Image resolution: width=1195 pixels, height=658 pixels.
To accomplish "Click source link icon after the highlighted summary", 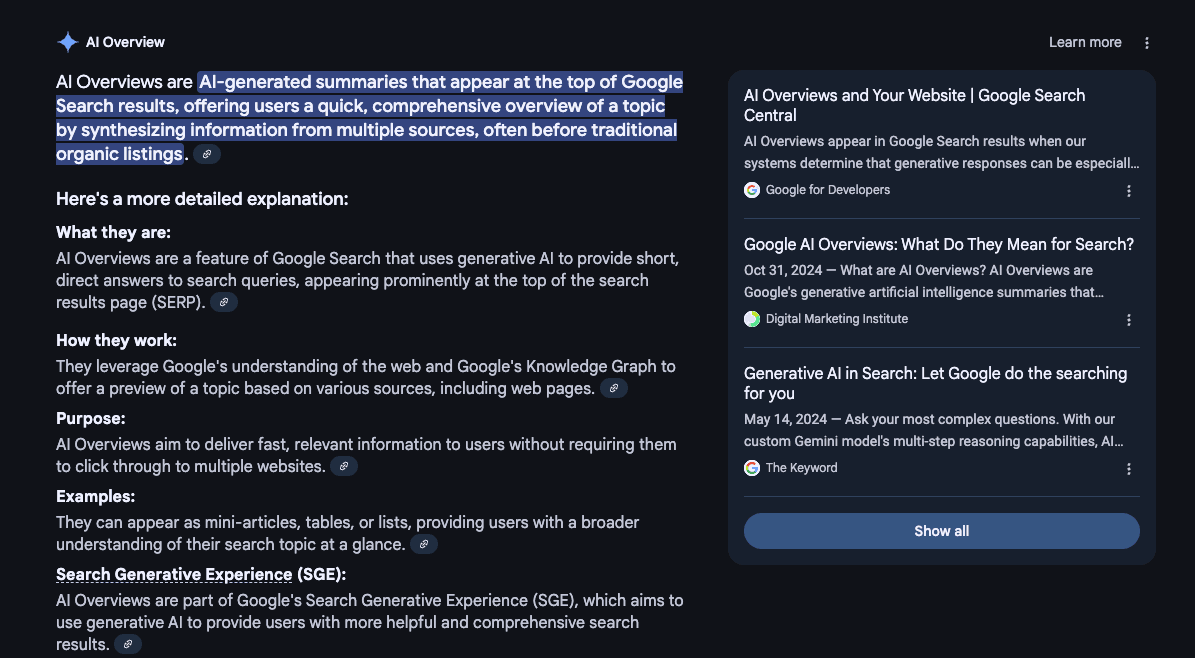I will pos(207,154).
